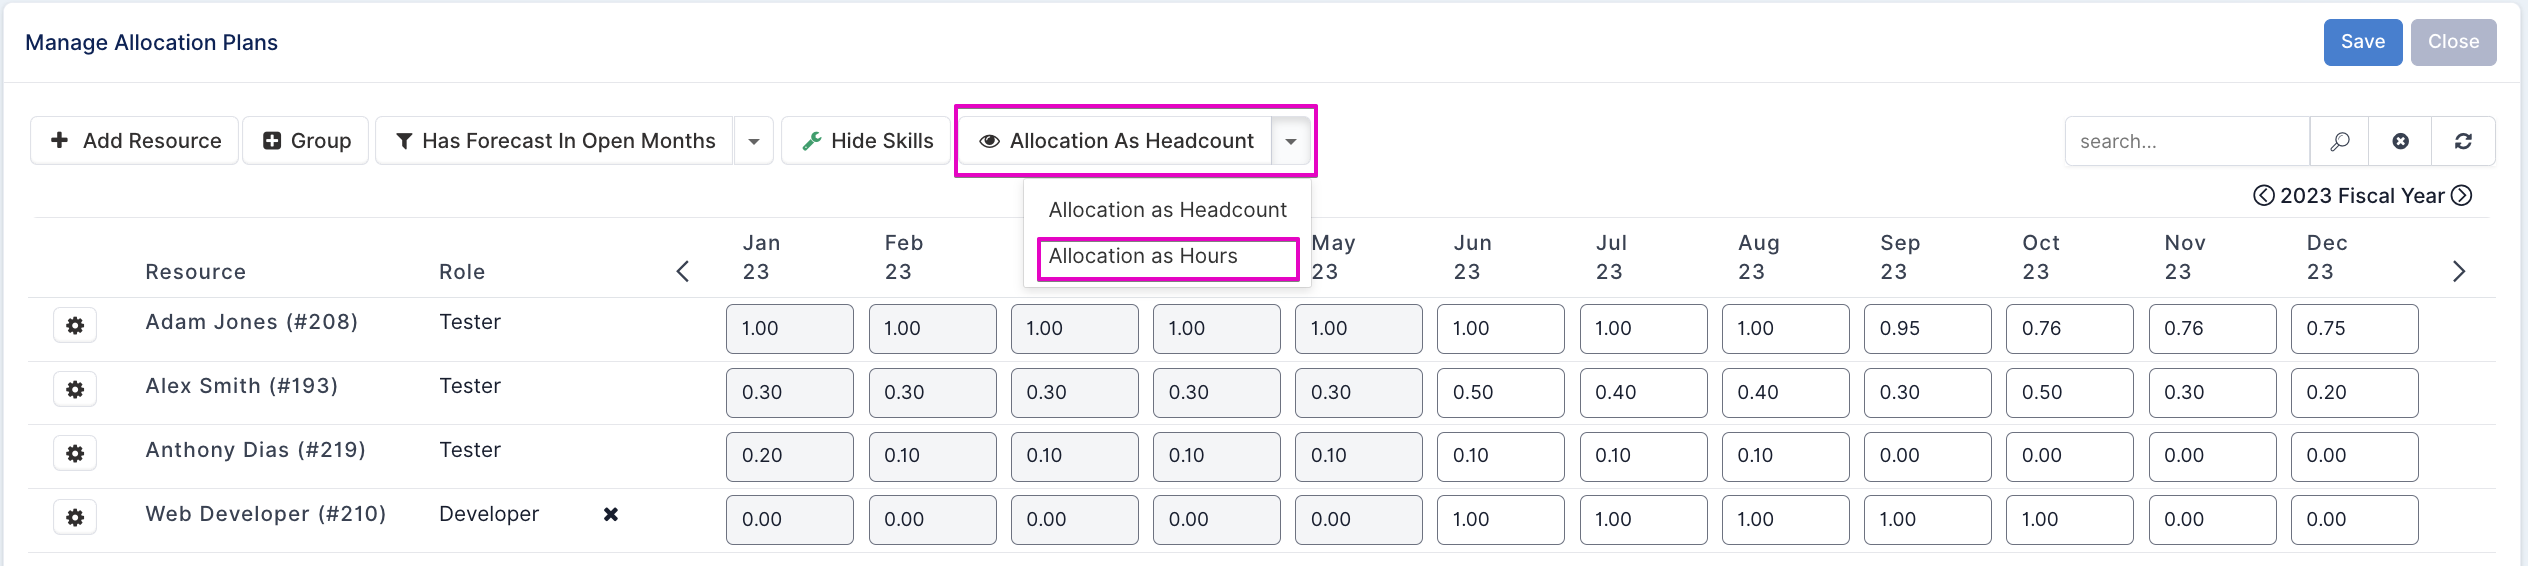Go to previous fiscal year

coord(2263,195)
